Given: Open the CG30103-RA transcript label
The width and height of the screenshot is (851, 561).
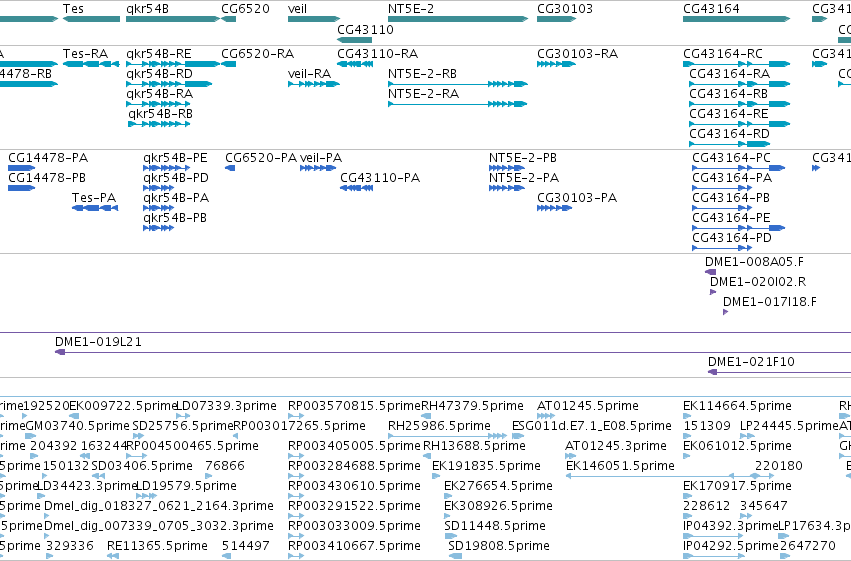Looking at the screenshot, I should tap(577, 54).
